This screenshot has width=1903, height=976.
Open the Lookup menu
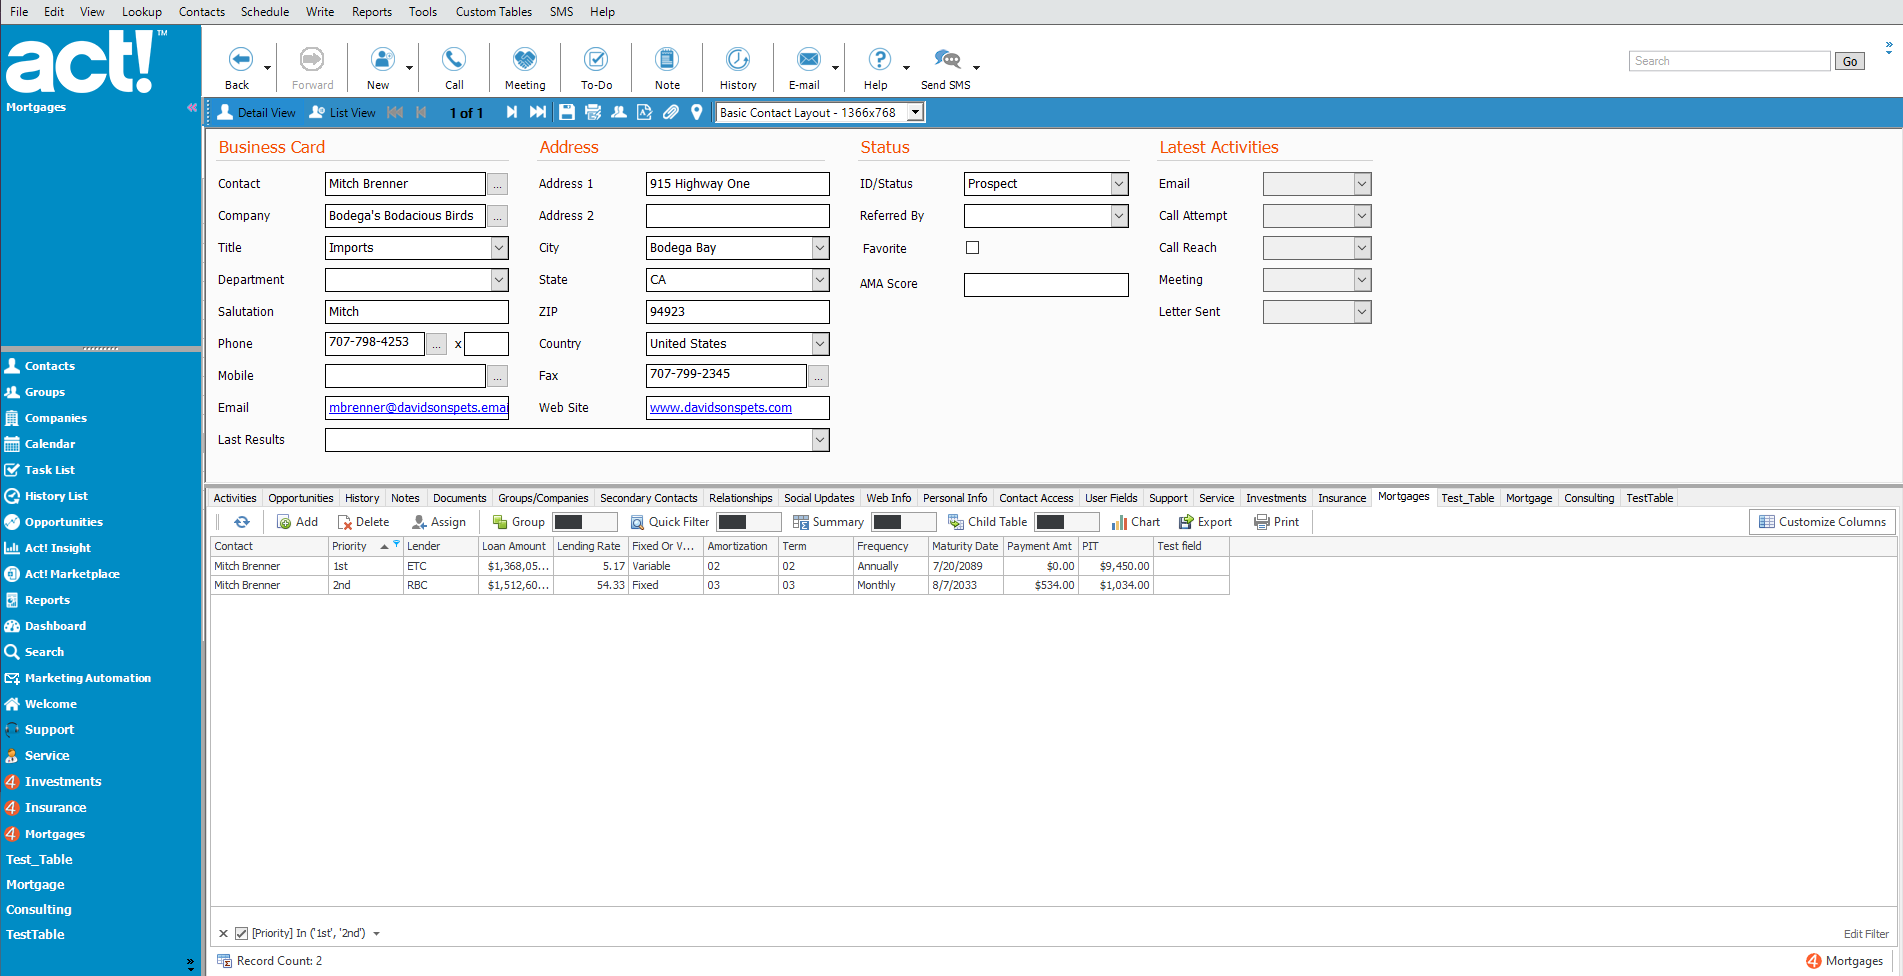142,12
